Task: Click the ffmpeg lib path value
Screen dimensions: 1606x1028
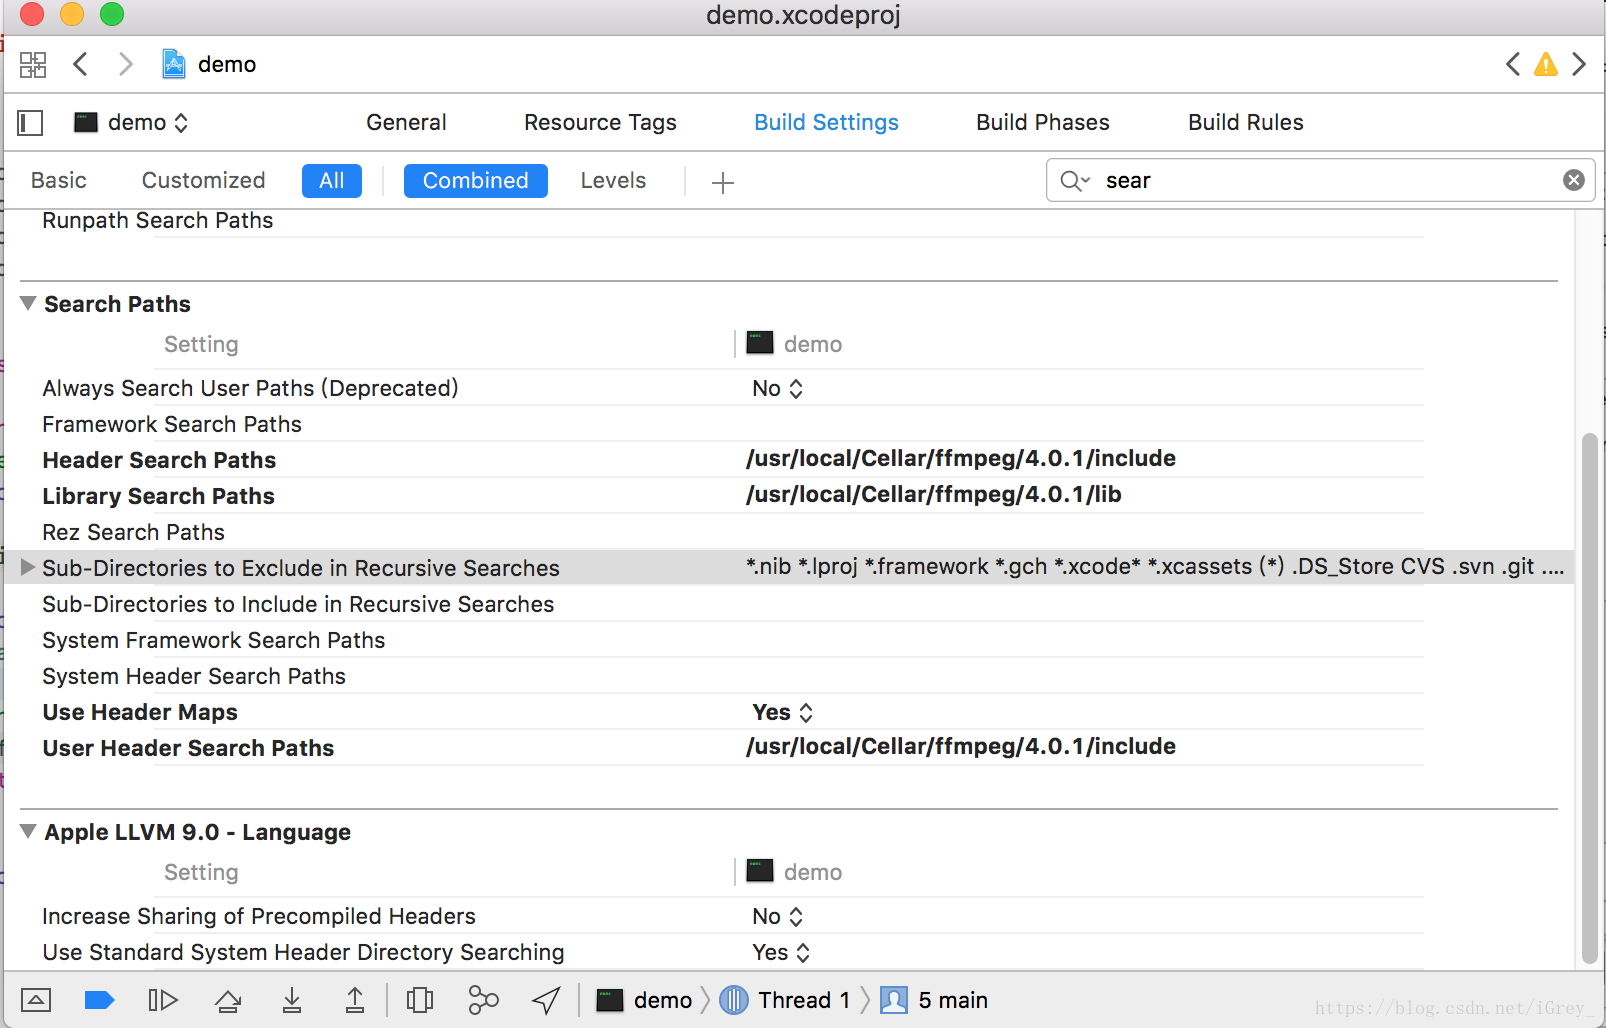Action: point(934,495)
